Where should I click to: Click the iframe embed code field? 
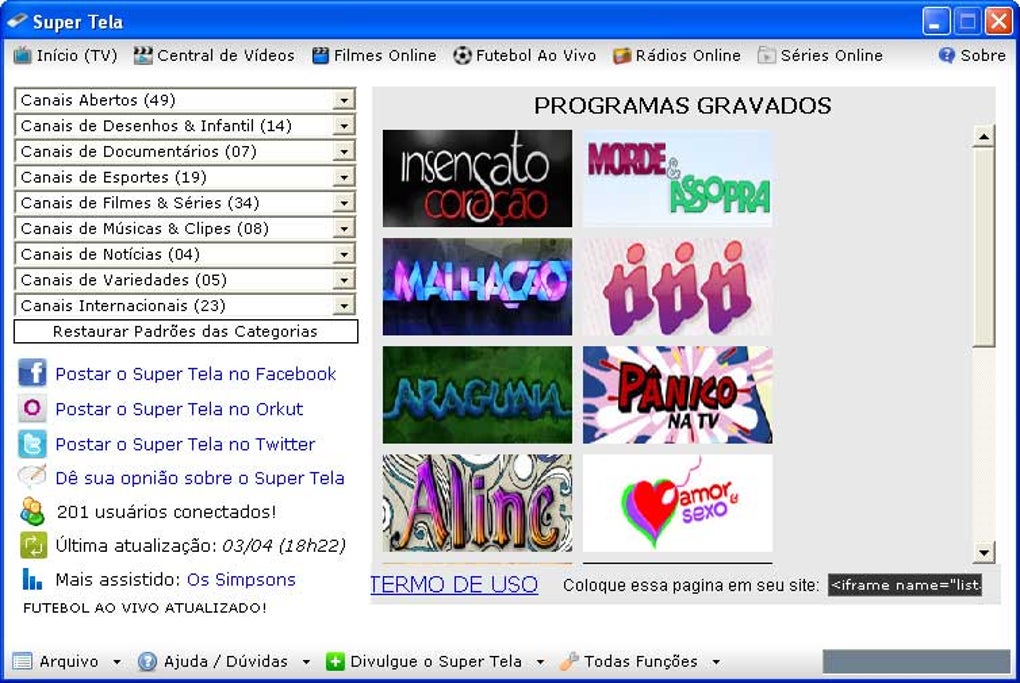click(x=905, y=585)
